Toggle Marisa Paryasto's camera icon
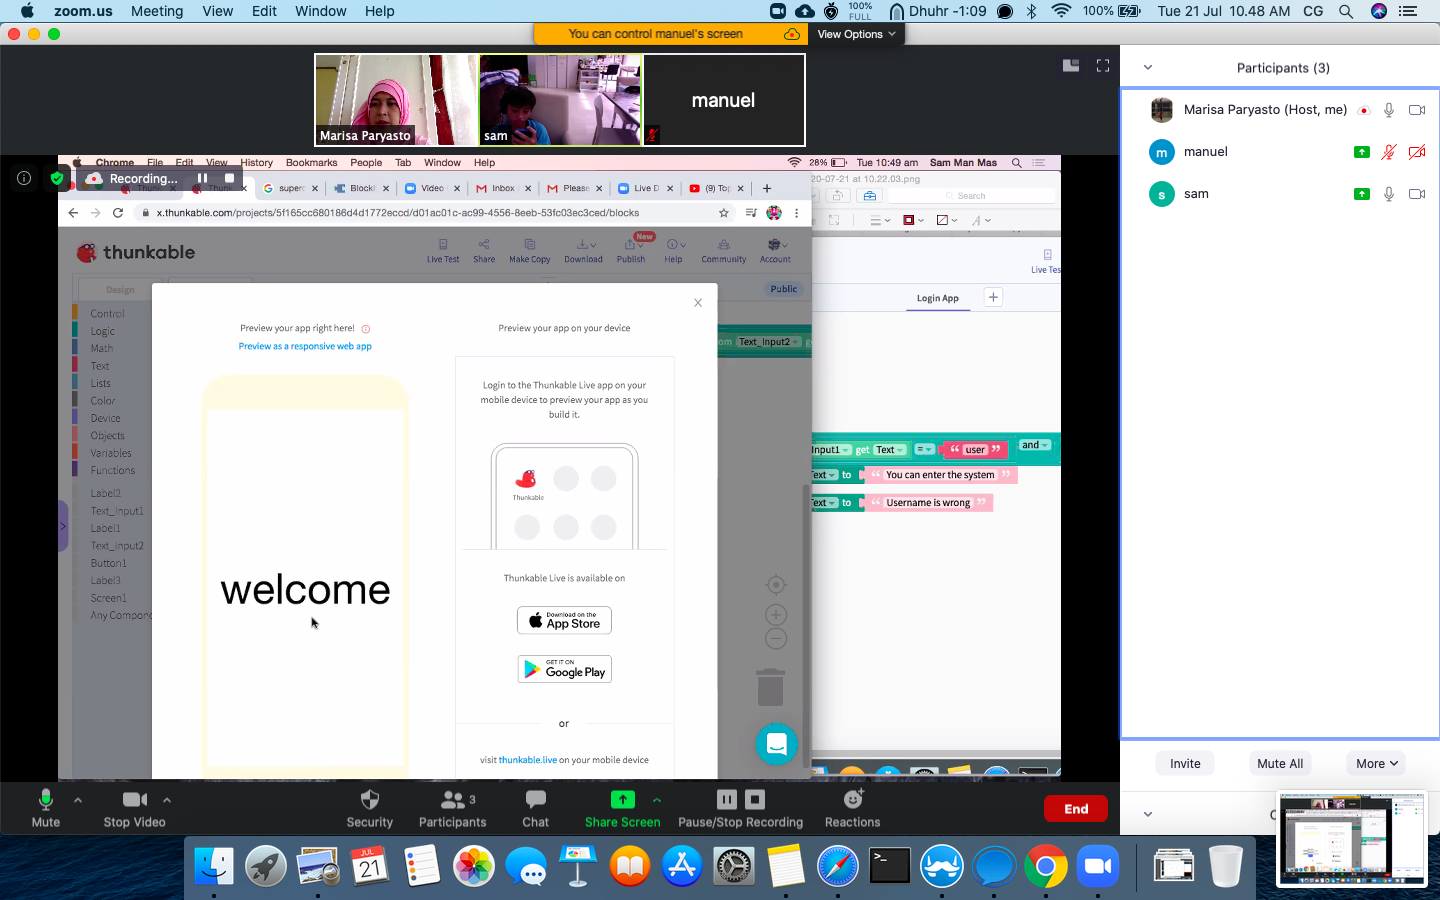This screenshot has height=900, width=1440. [x=1417, y=110]
